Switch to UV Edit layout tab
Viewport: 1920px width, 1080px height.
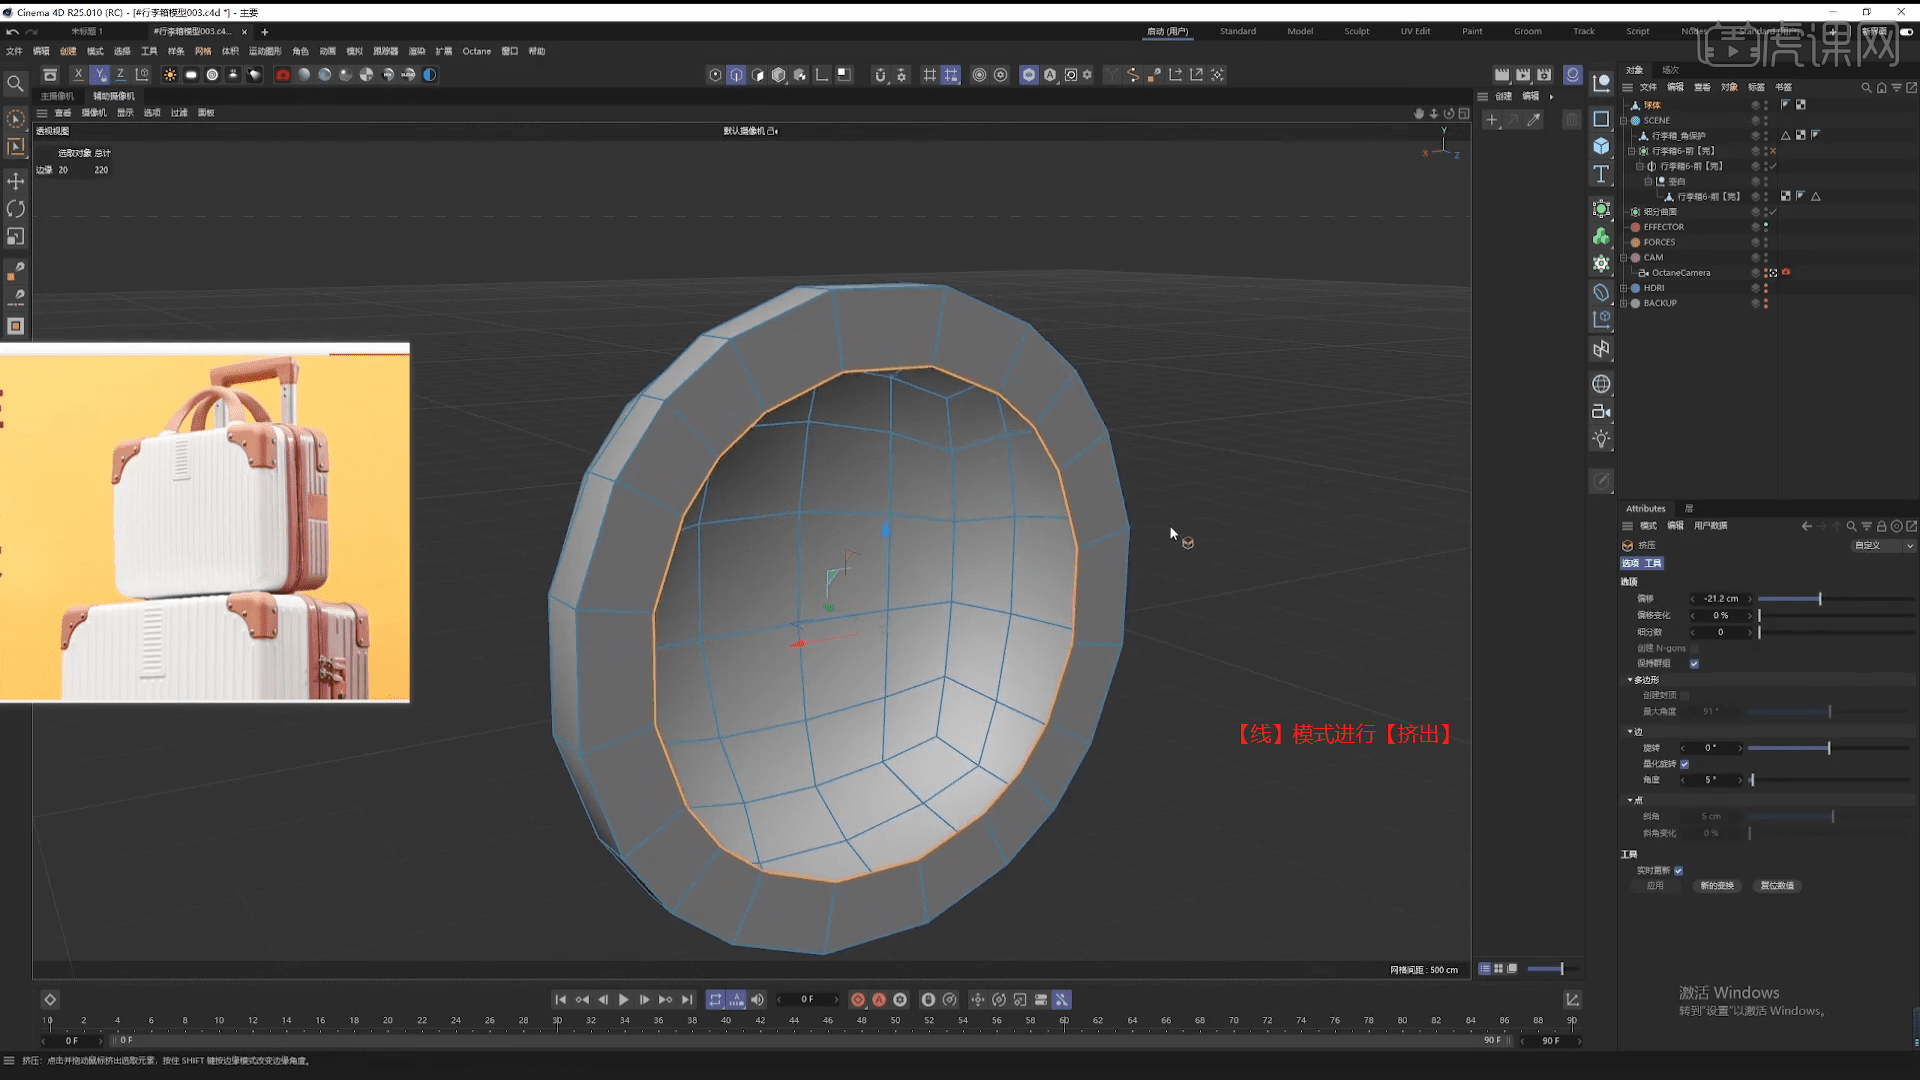point(1415,31)
